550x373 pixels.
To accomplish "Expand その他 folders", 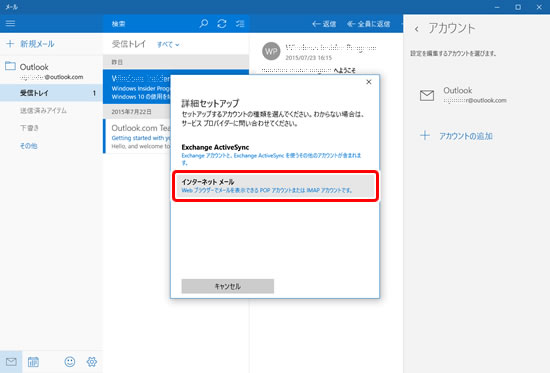I will coord(28,146).
